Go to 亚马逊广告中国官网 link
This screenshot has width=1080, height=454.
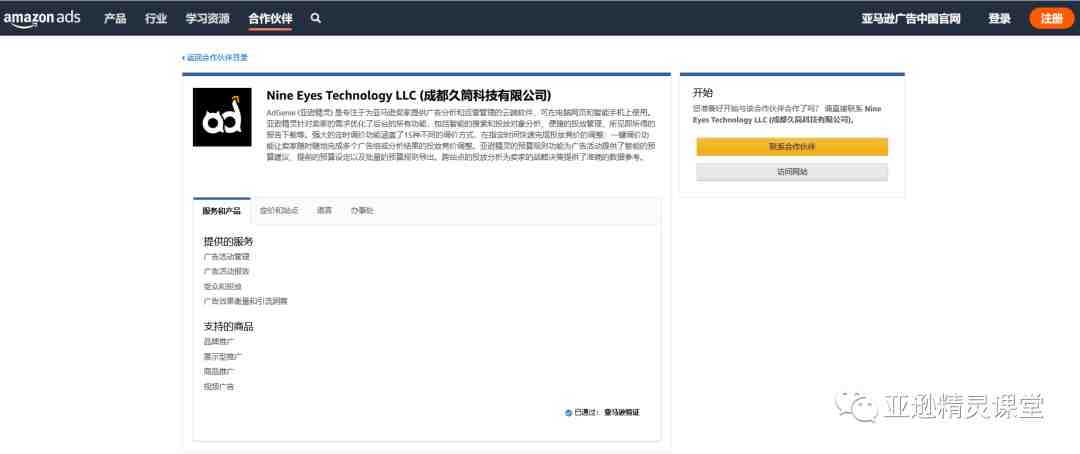[911, 19]
